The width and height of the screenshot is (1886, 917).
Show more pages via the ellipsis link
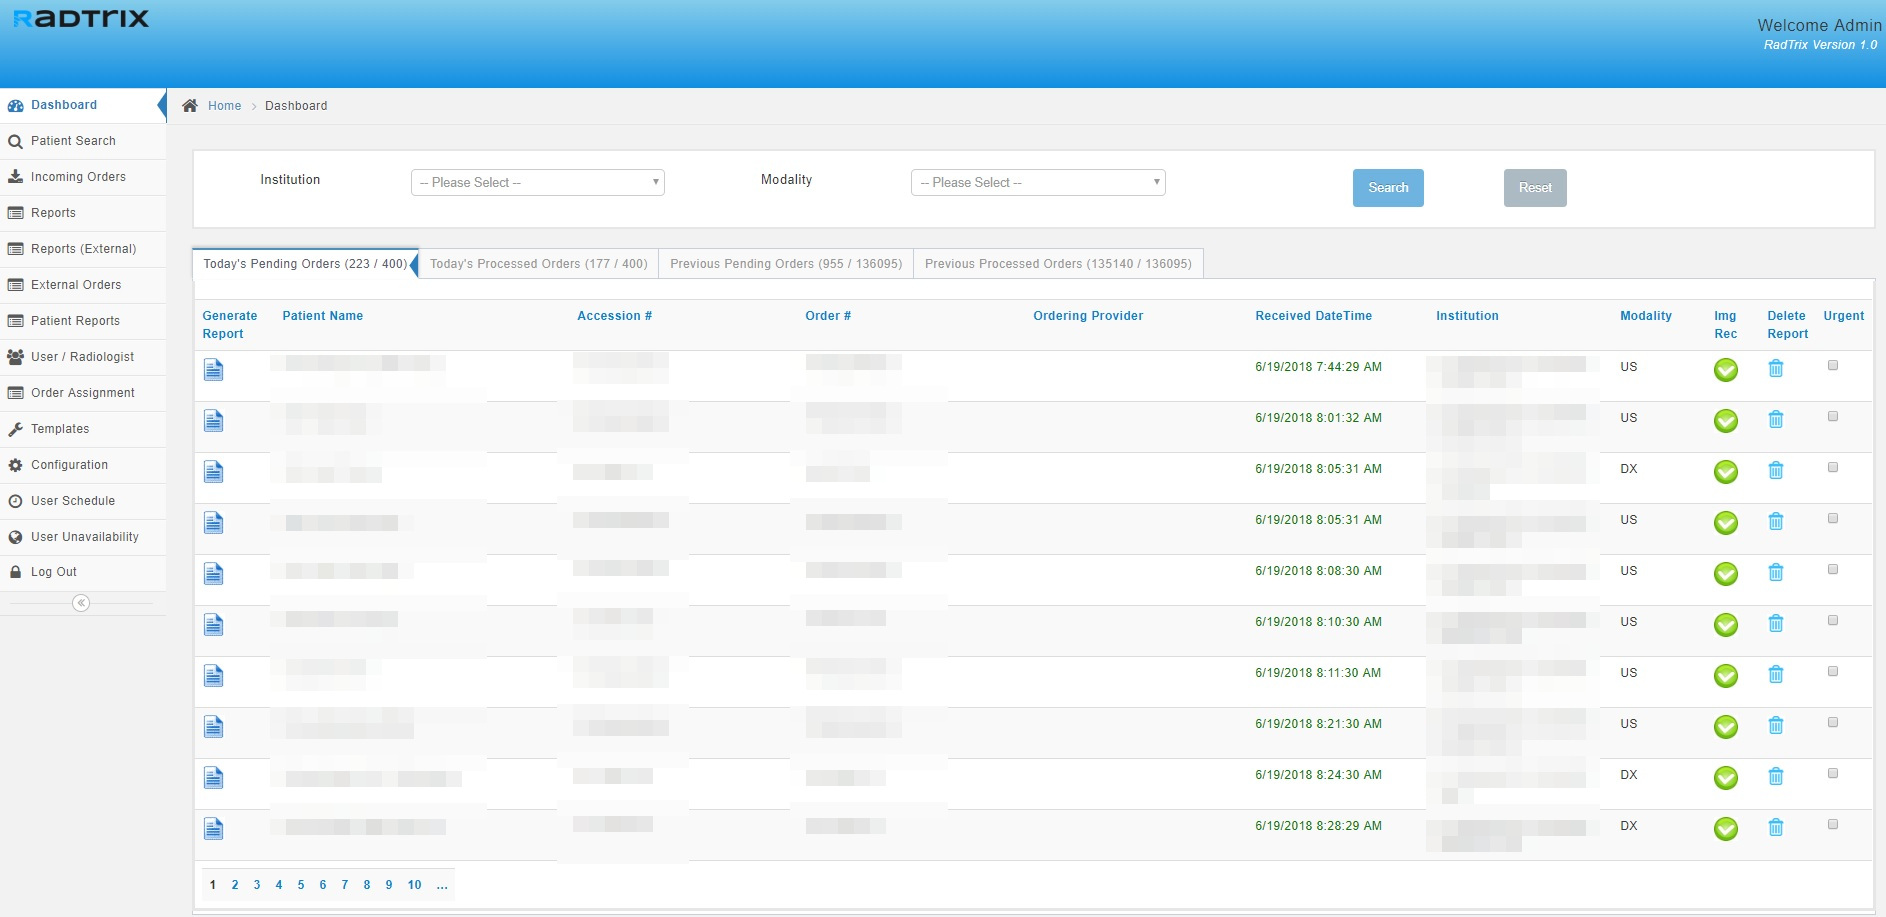click(x=441, y=885)
